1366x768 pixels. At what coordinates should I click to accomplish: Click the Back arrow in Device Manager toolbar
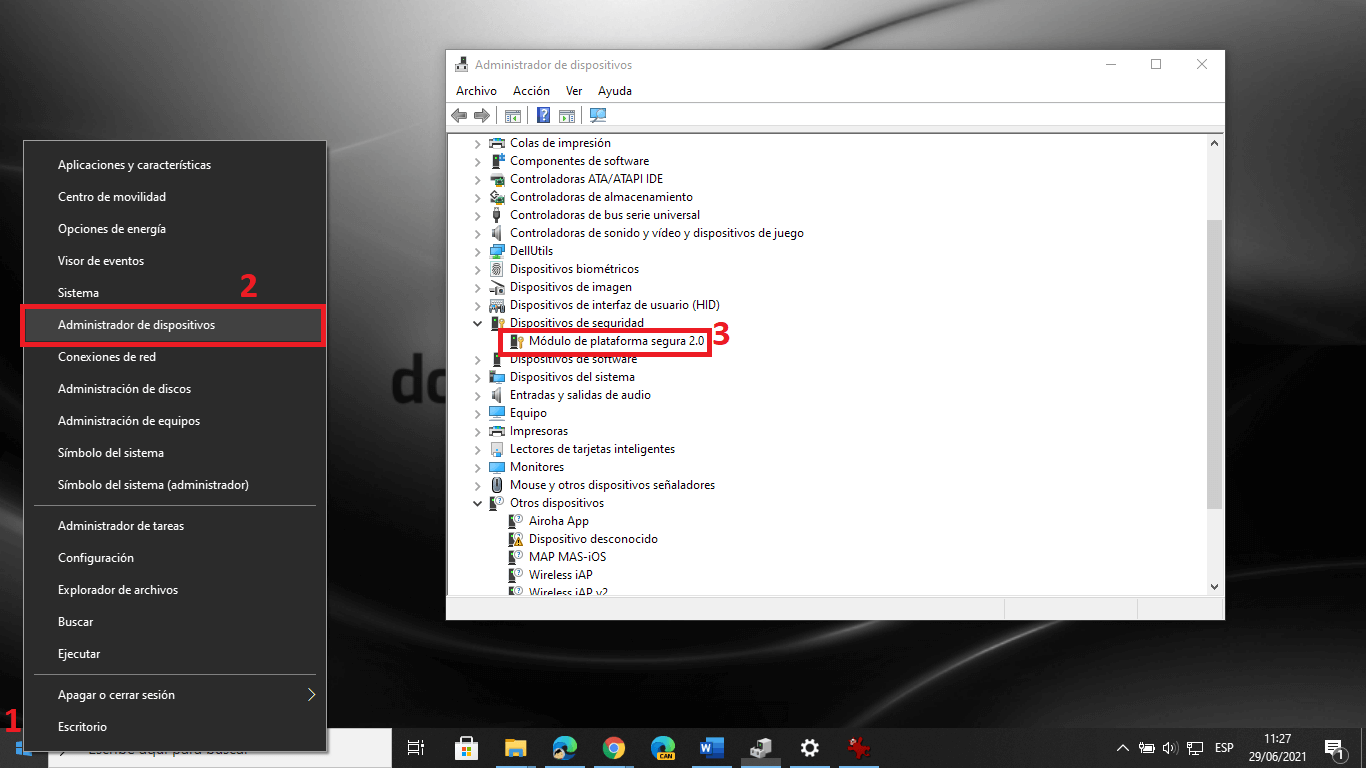pyautogui.click(x=460, y=115)
